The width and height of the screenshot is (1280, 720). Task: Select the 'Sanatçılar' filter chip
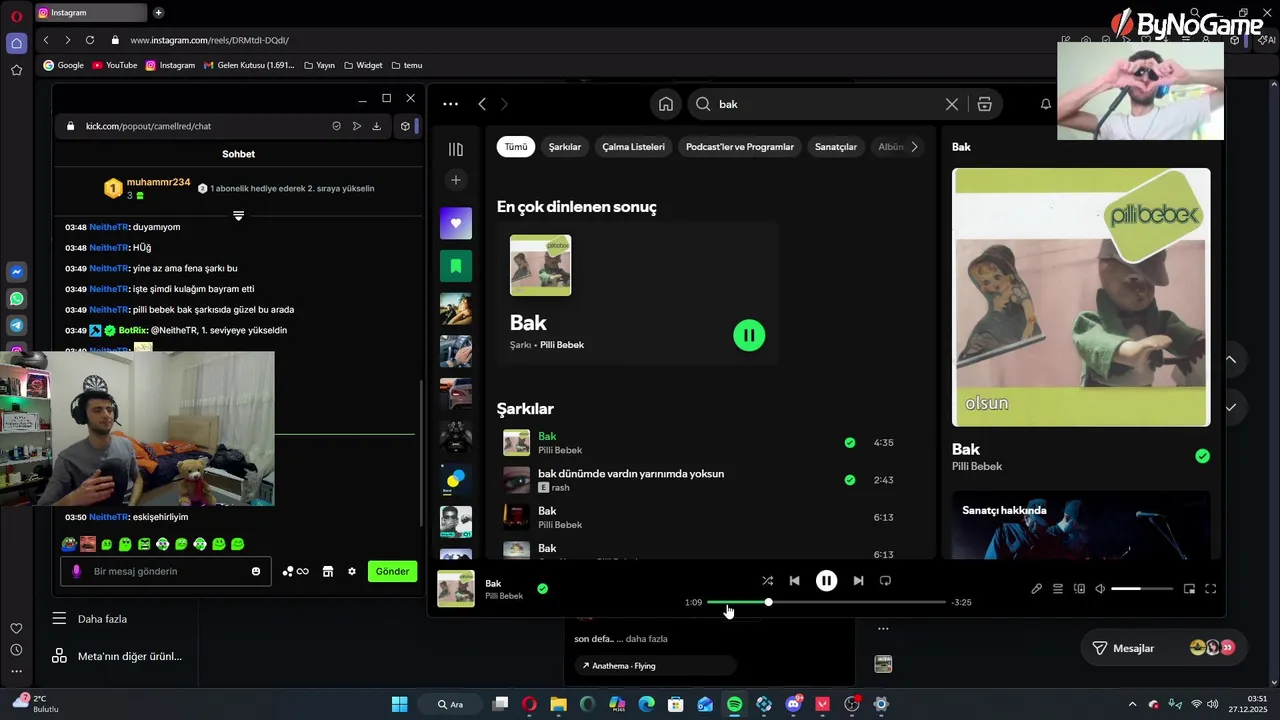(x=836, y=147)
